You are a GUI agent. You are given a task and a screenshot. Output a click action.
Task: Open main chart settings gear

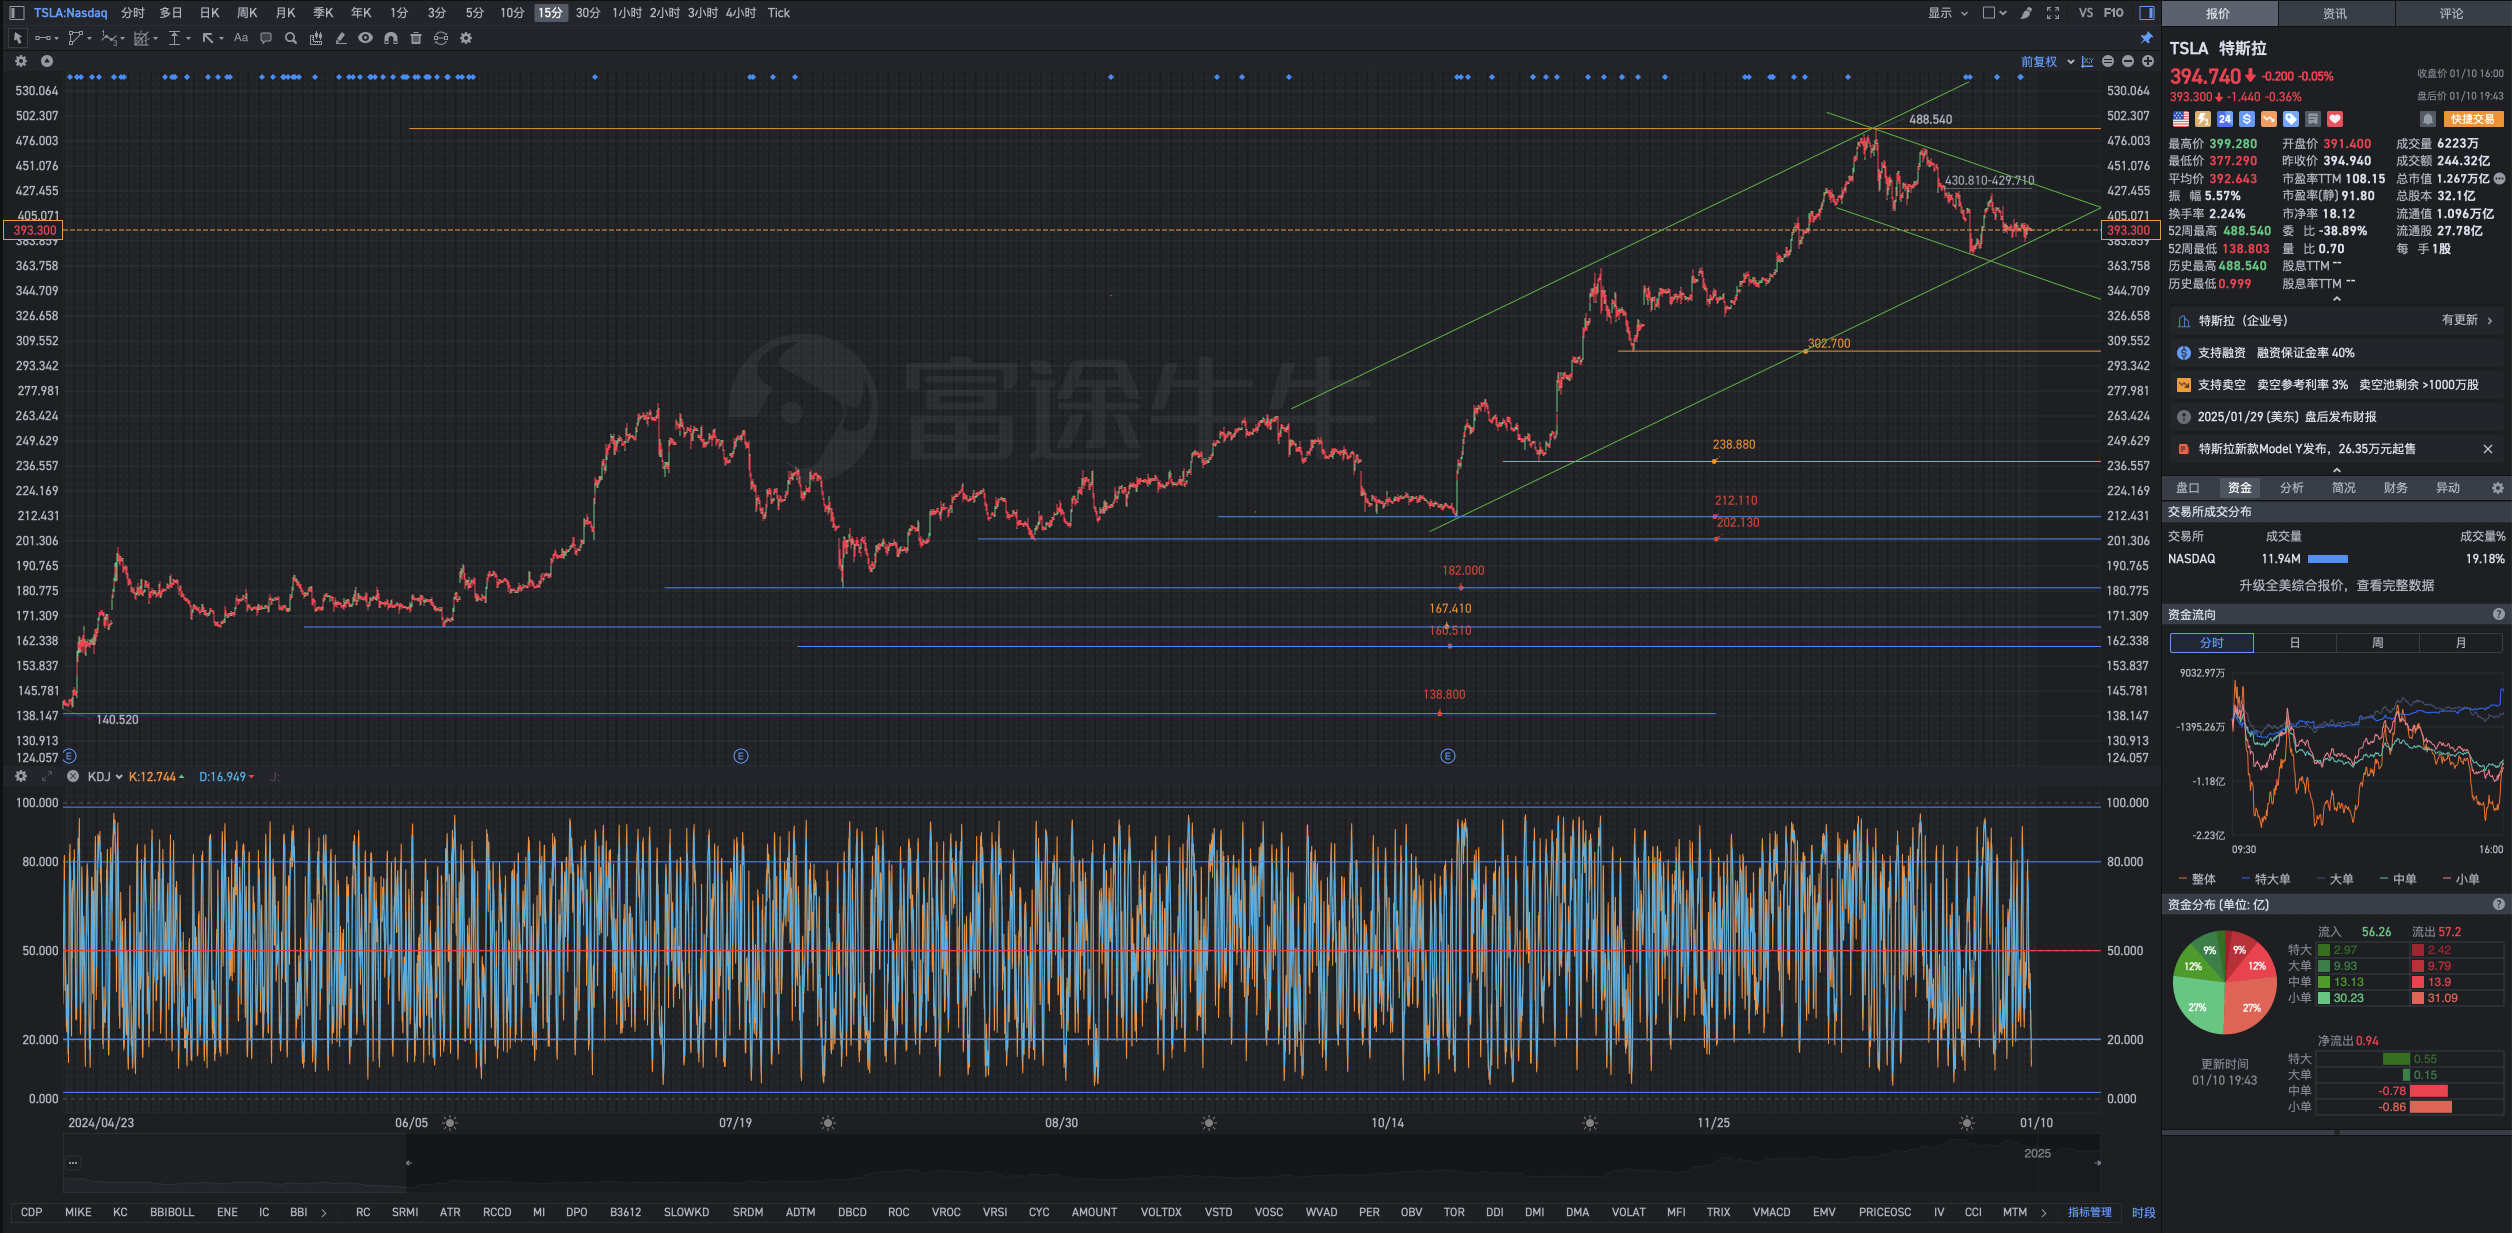(21, 61)
